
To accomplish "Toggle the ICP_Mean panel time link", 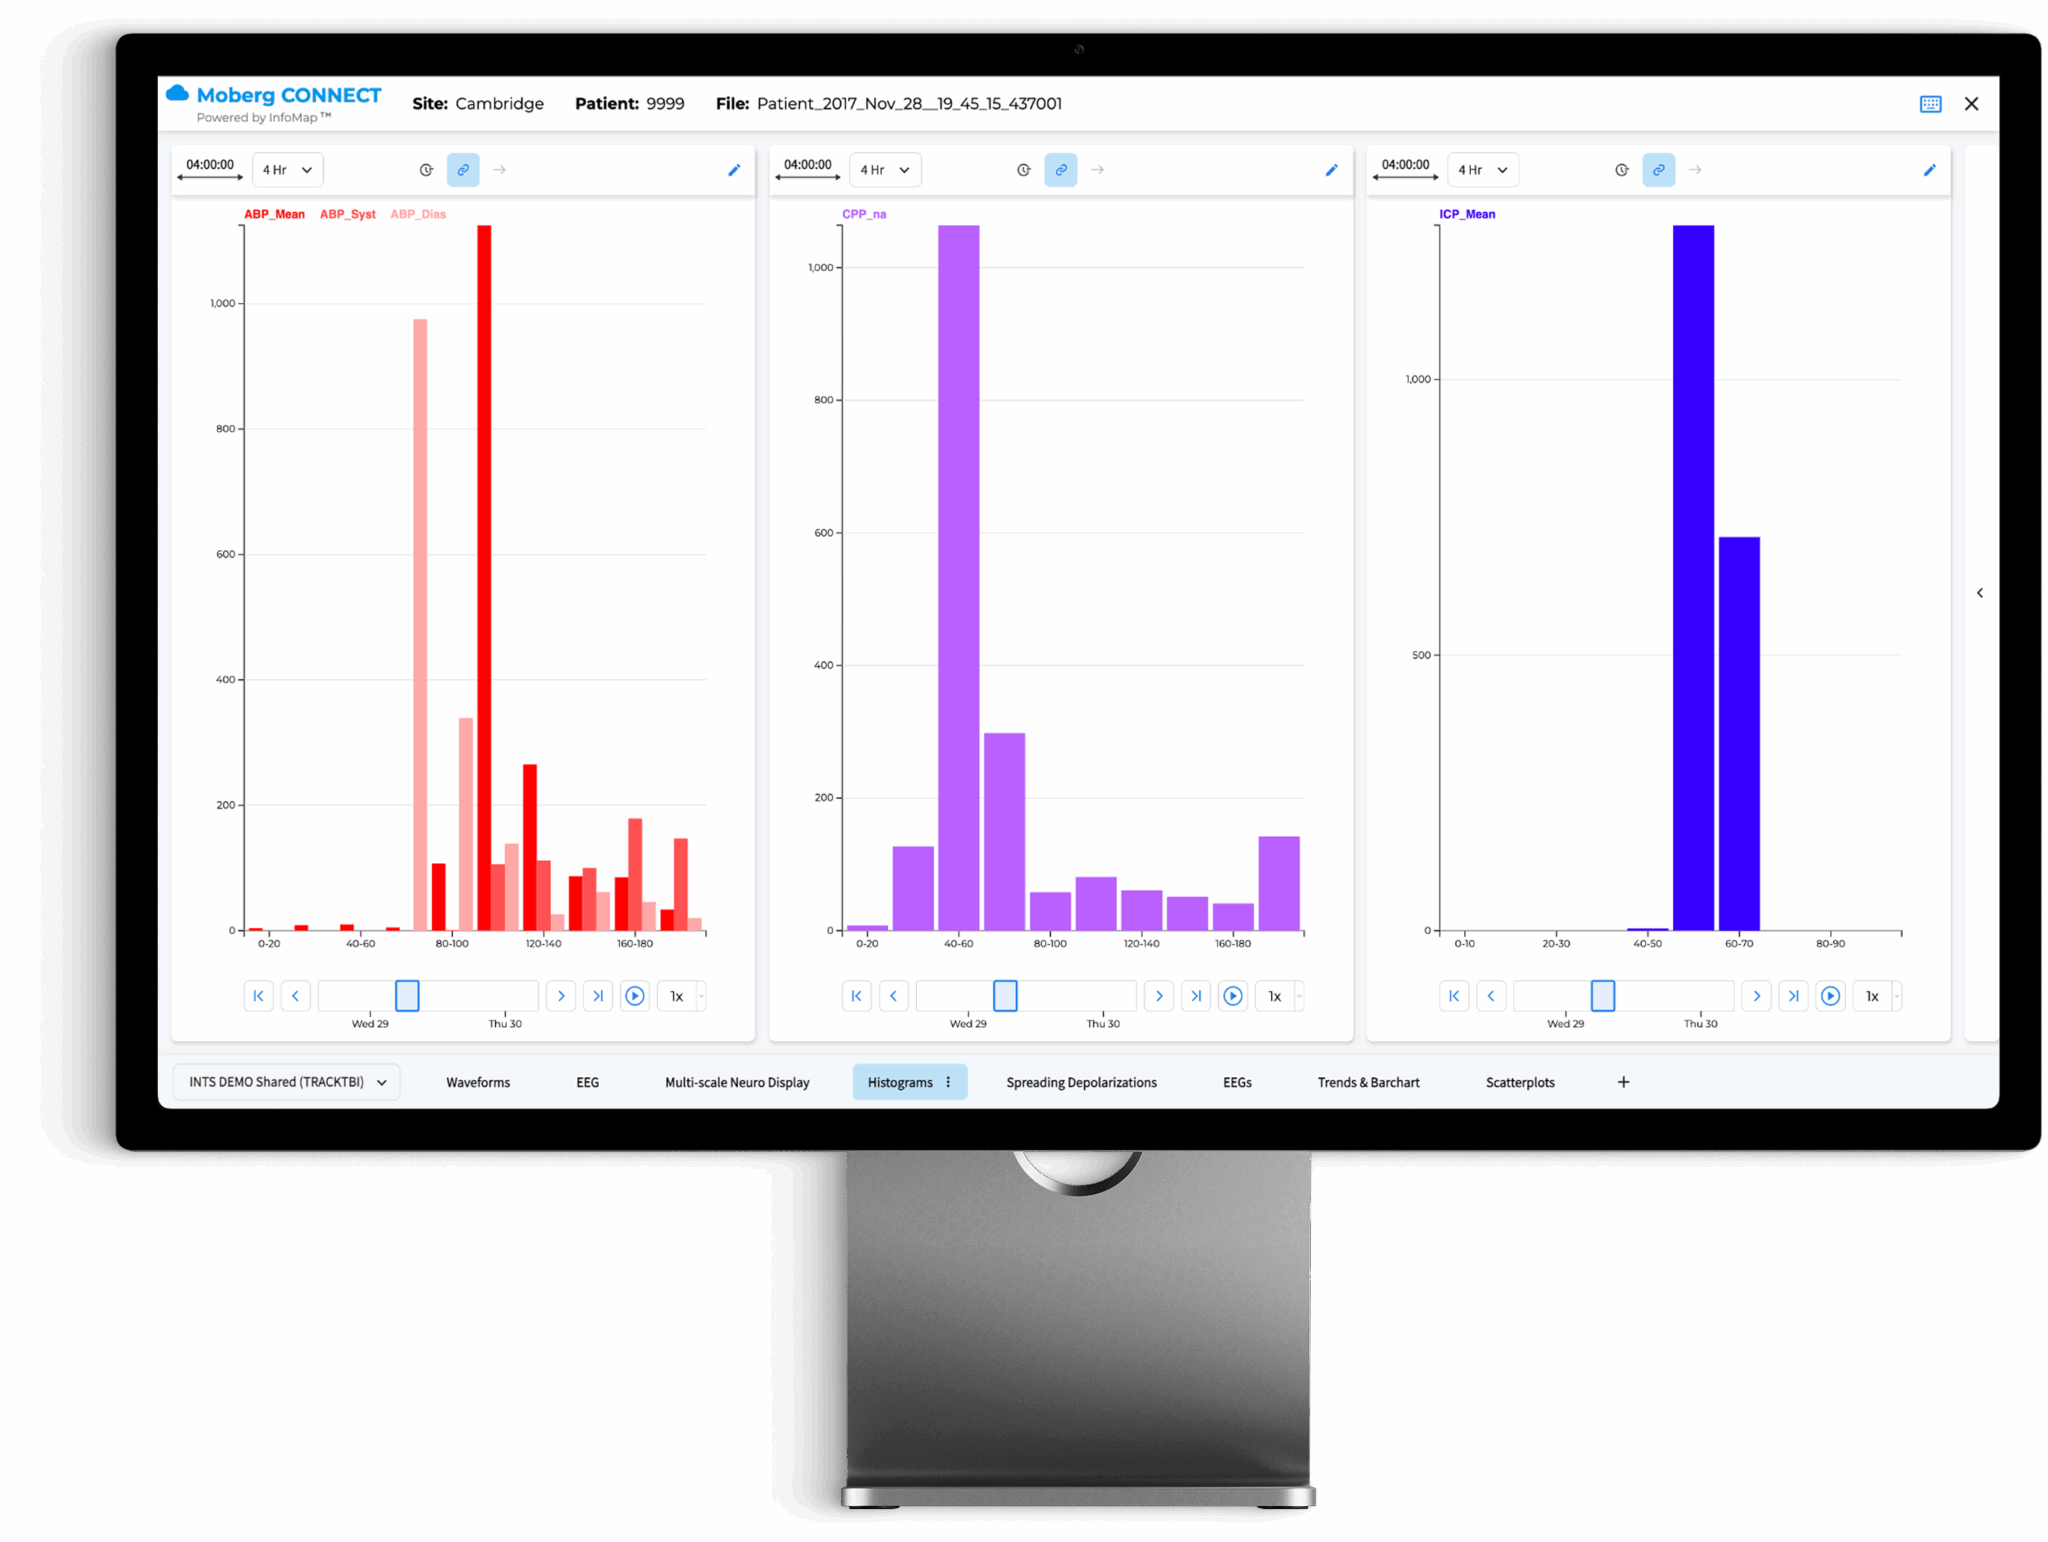I will pos(1659,170).
